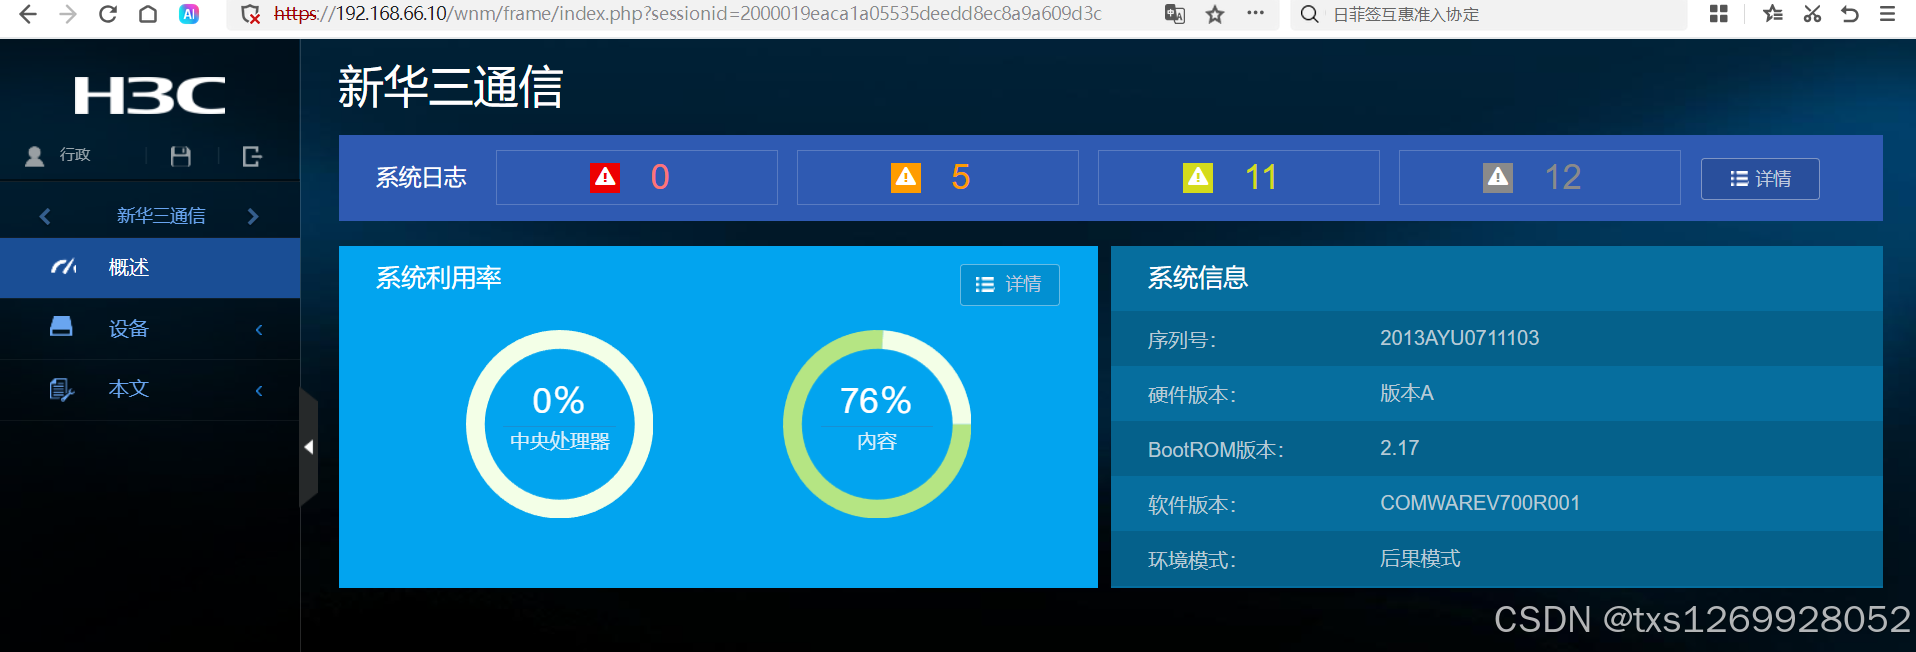This screenshot has height=652, width=1916.
Task: Click the 系统日志 label
Action: pos(421,178)
